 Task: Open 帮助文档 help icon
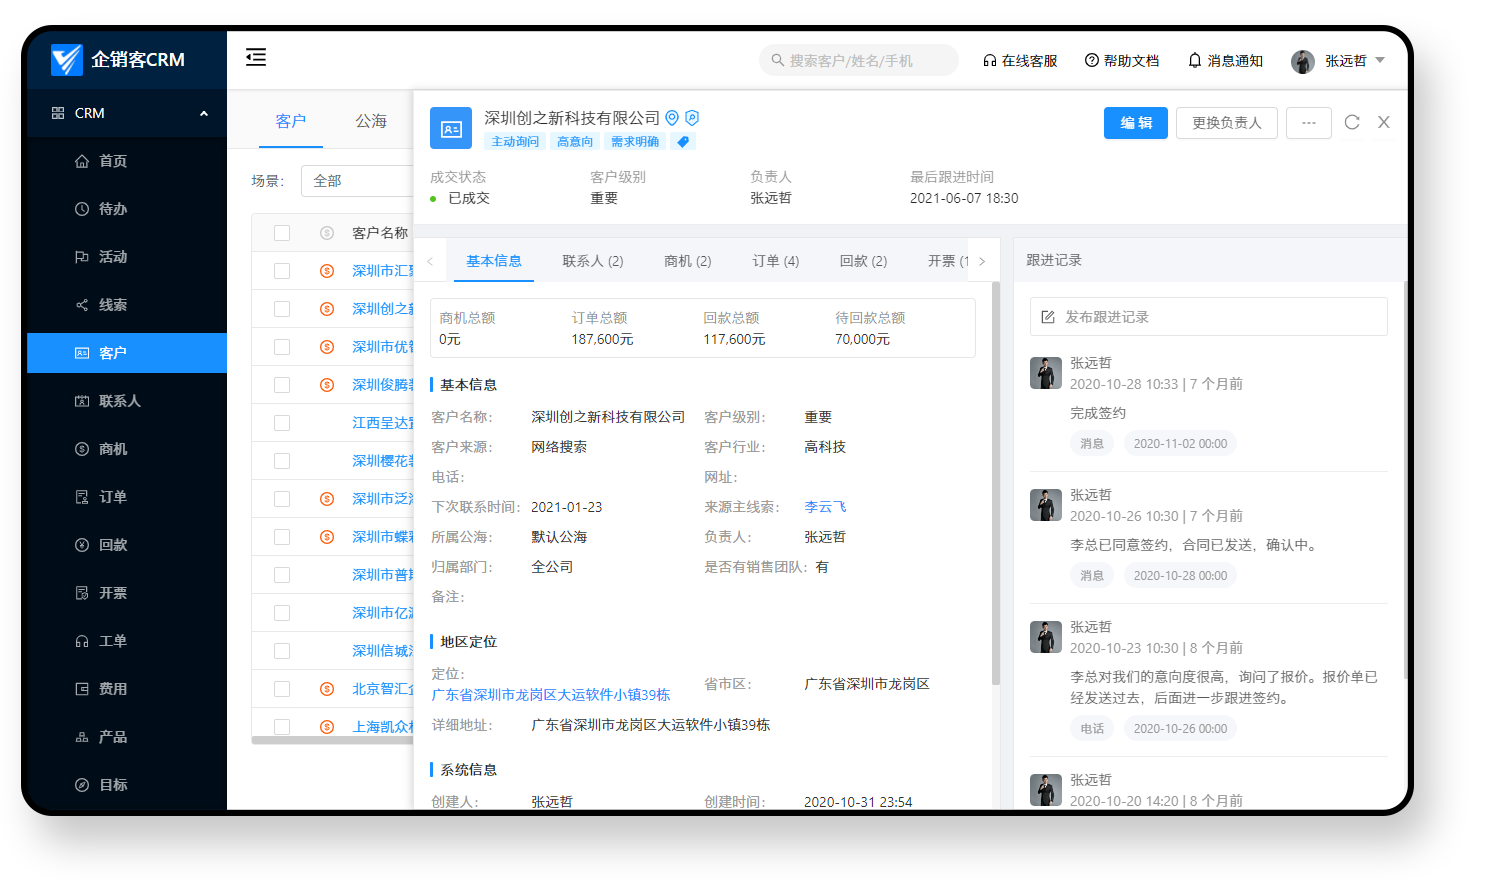point(1092,61)
